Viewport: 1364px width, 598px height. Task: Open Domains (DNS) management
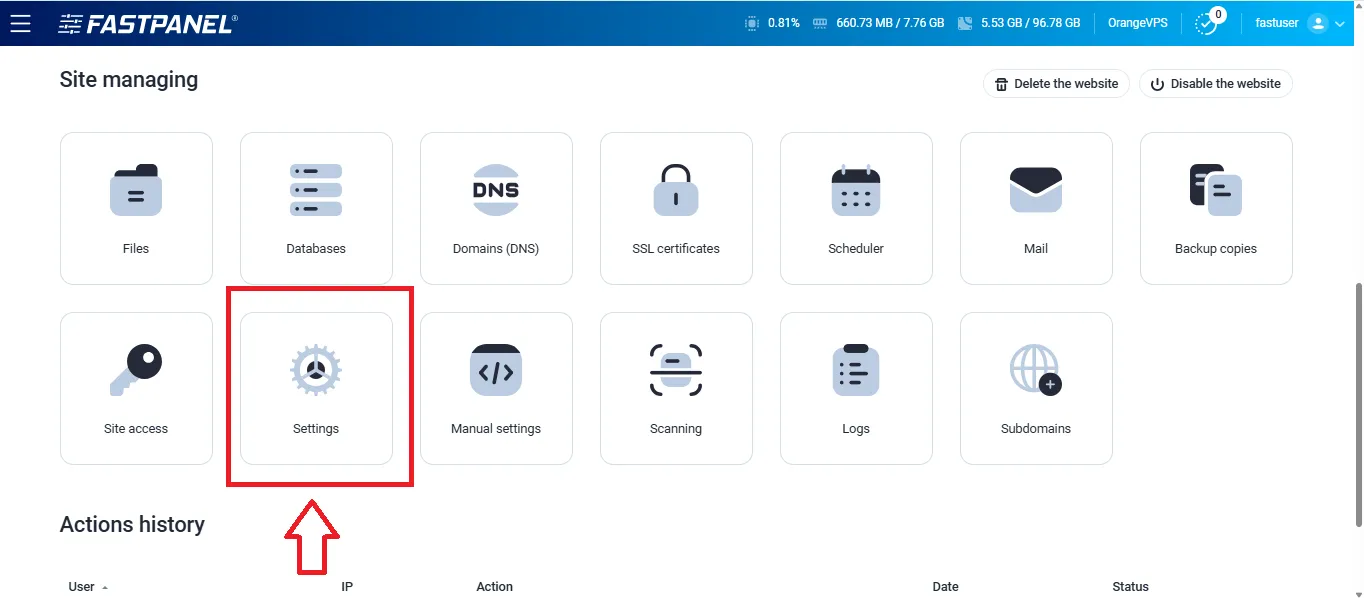pyautogui.click(x=496, y=208)
